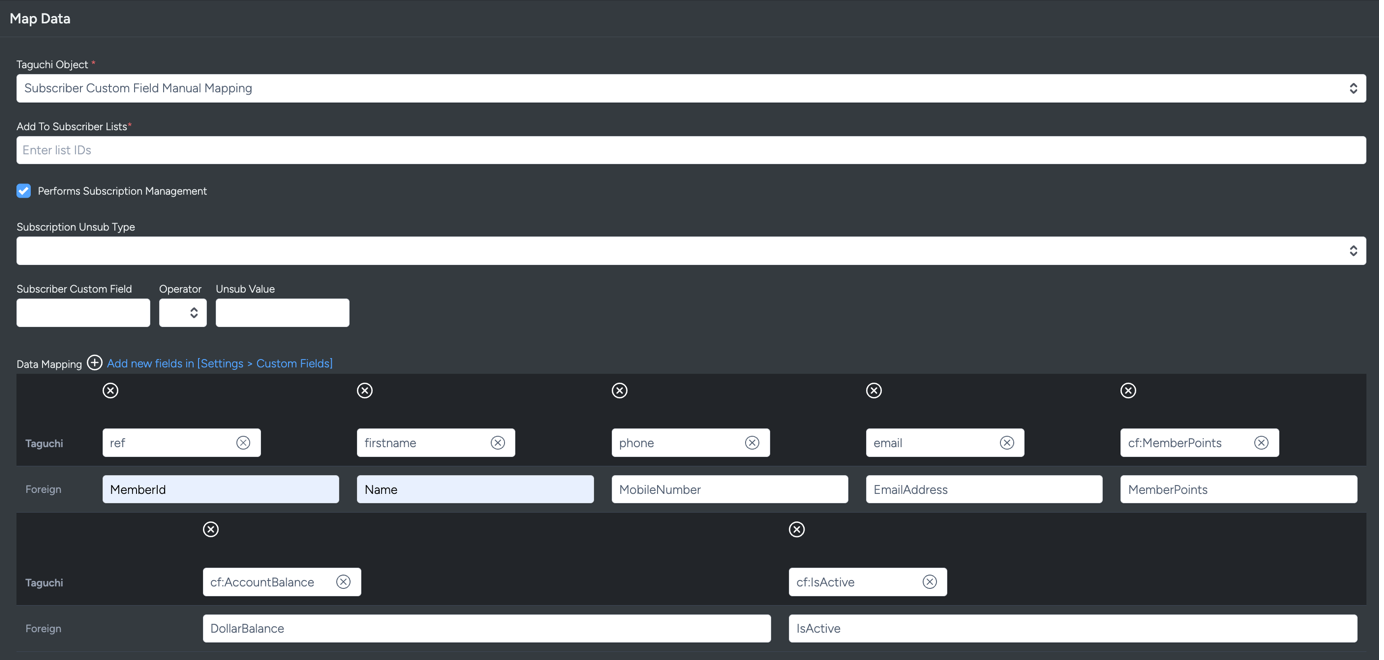Open the Operator dropdown
Viewport: 1384px width, 660px height.
pyautogui.click(x=183, y=312)
